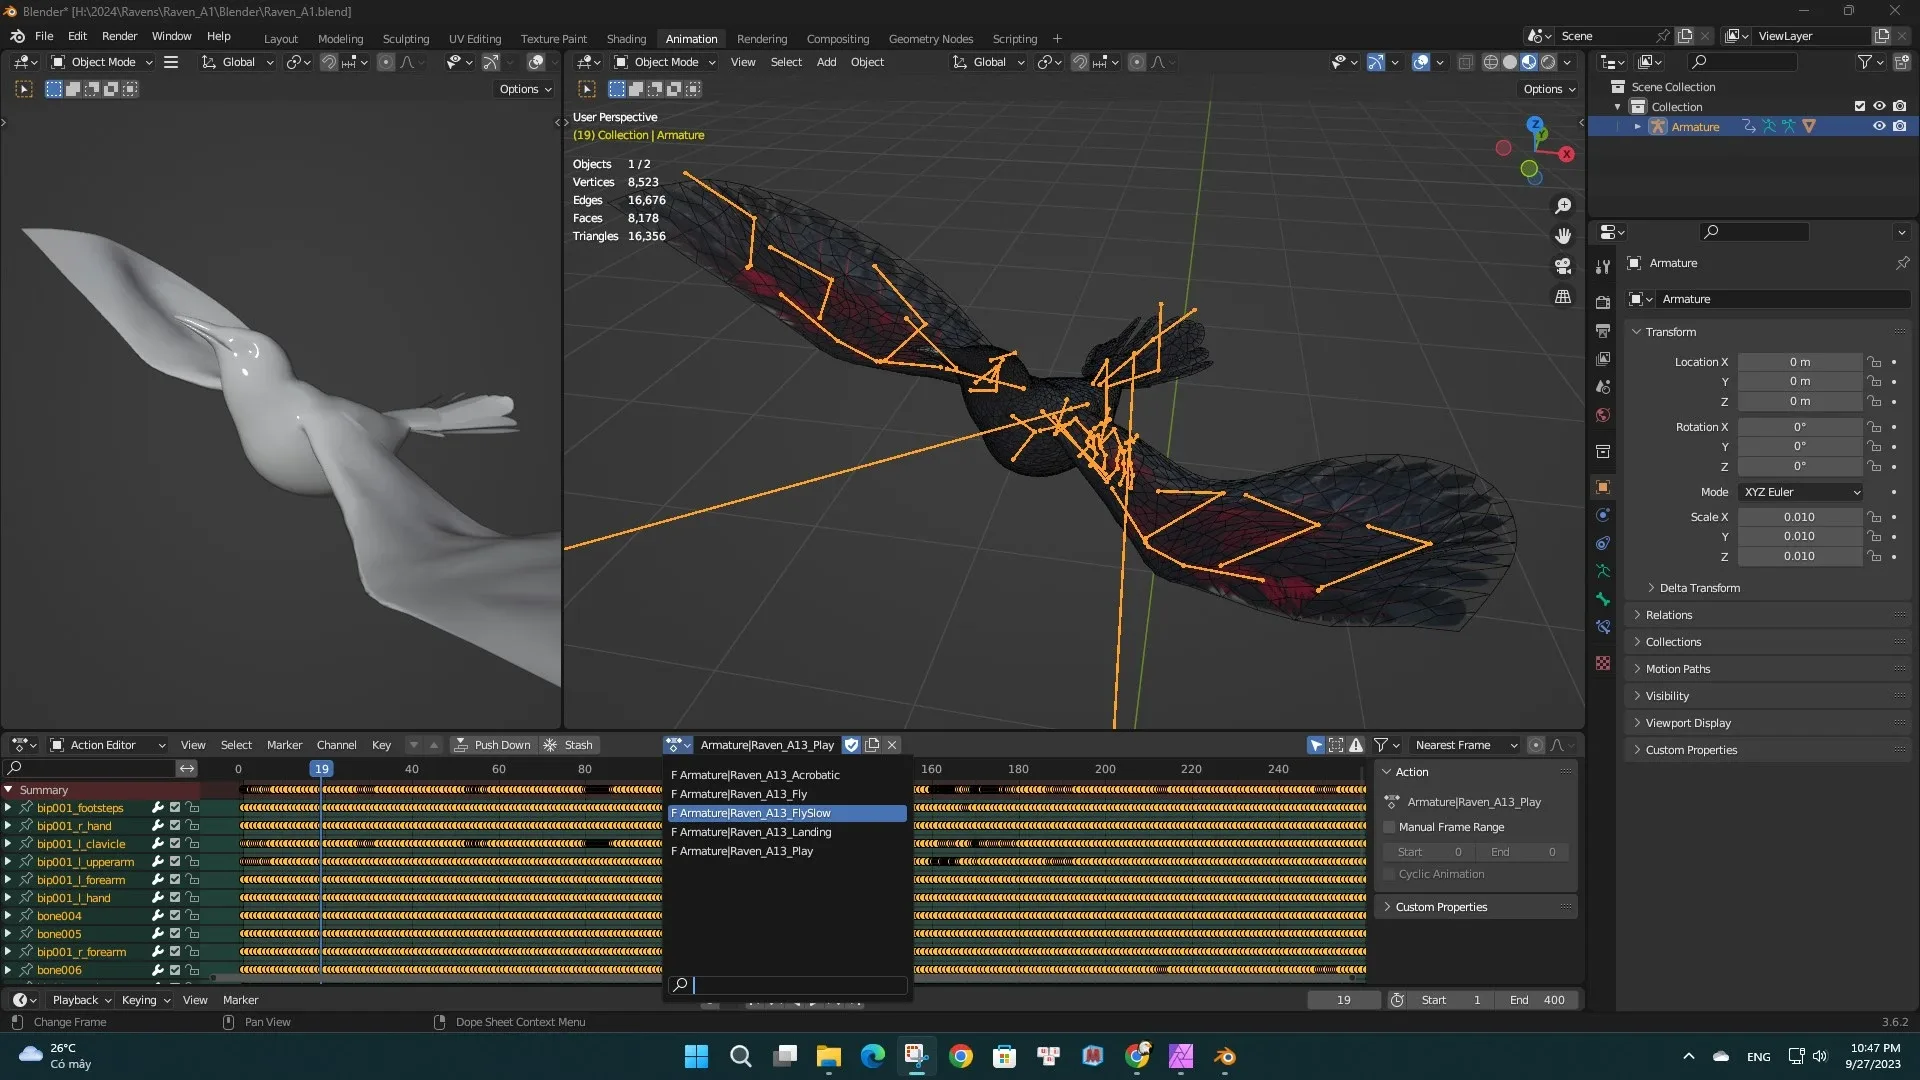1920x1080 pixels.
Task: Open the Render menu
Action: (119, 36)
